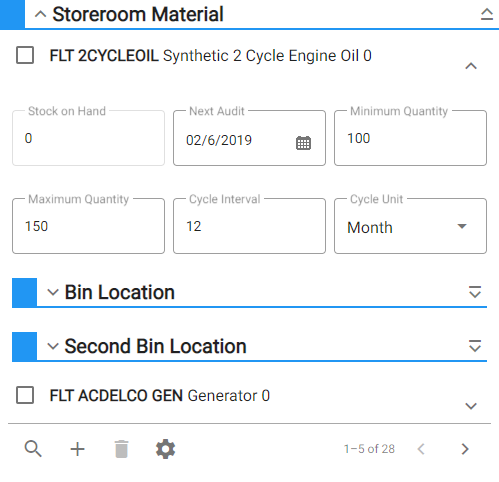Open the Next Audit calendar picker

coord(303,143)
